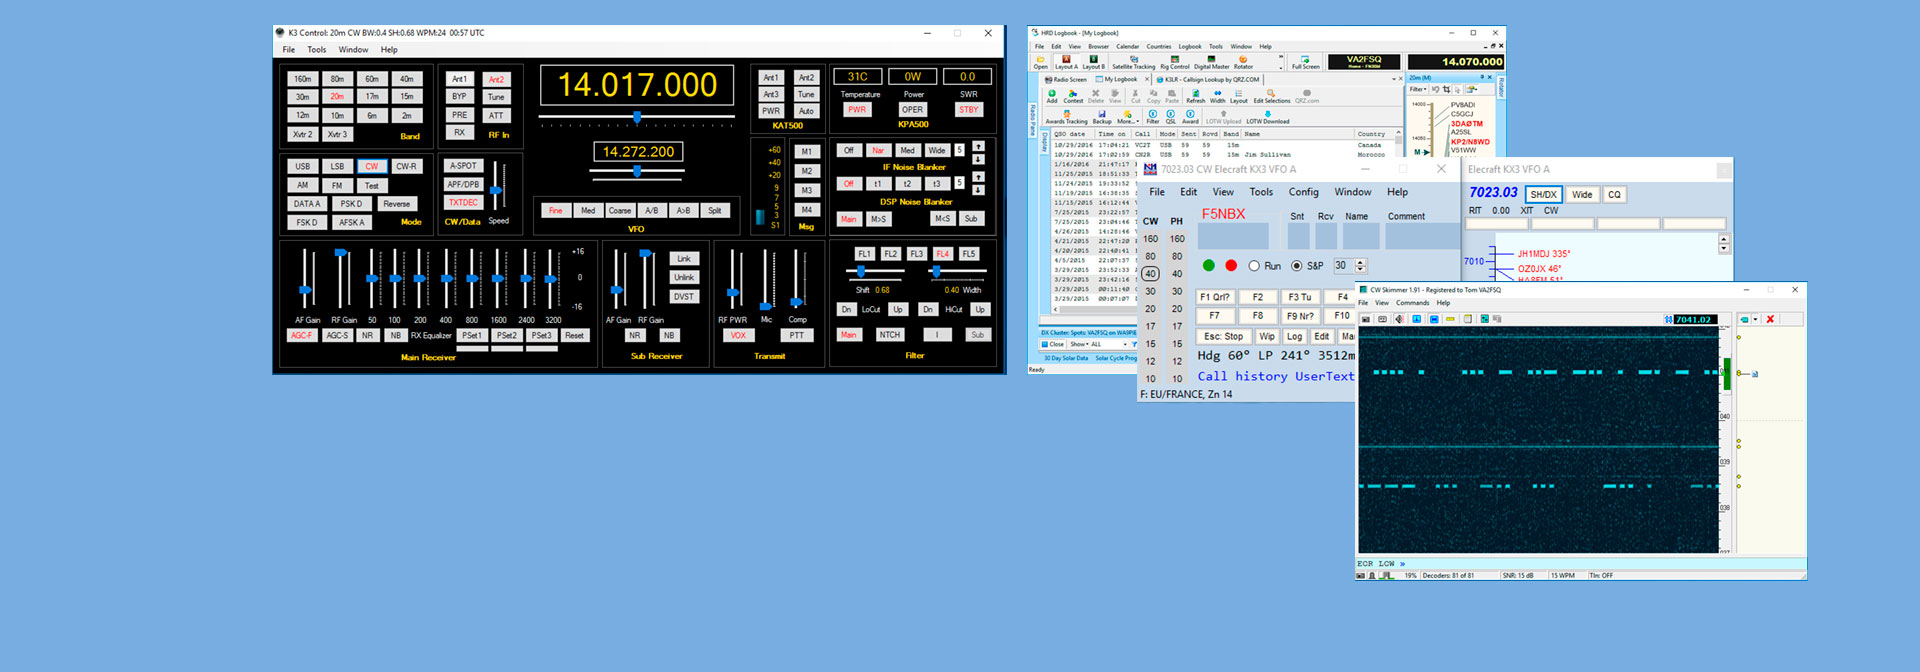Open Commands menu in CW Skimmer
The height and width of the screenshot is (672, 1920).
(x=1413, y=303)
